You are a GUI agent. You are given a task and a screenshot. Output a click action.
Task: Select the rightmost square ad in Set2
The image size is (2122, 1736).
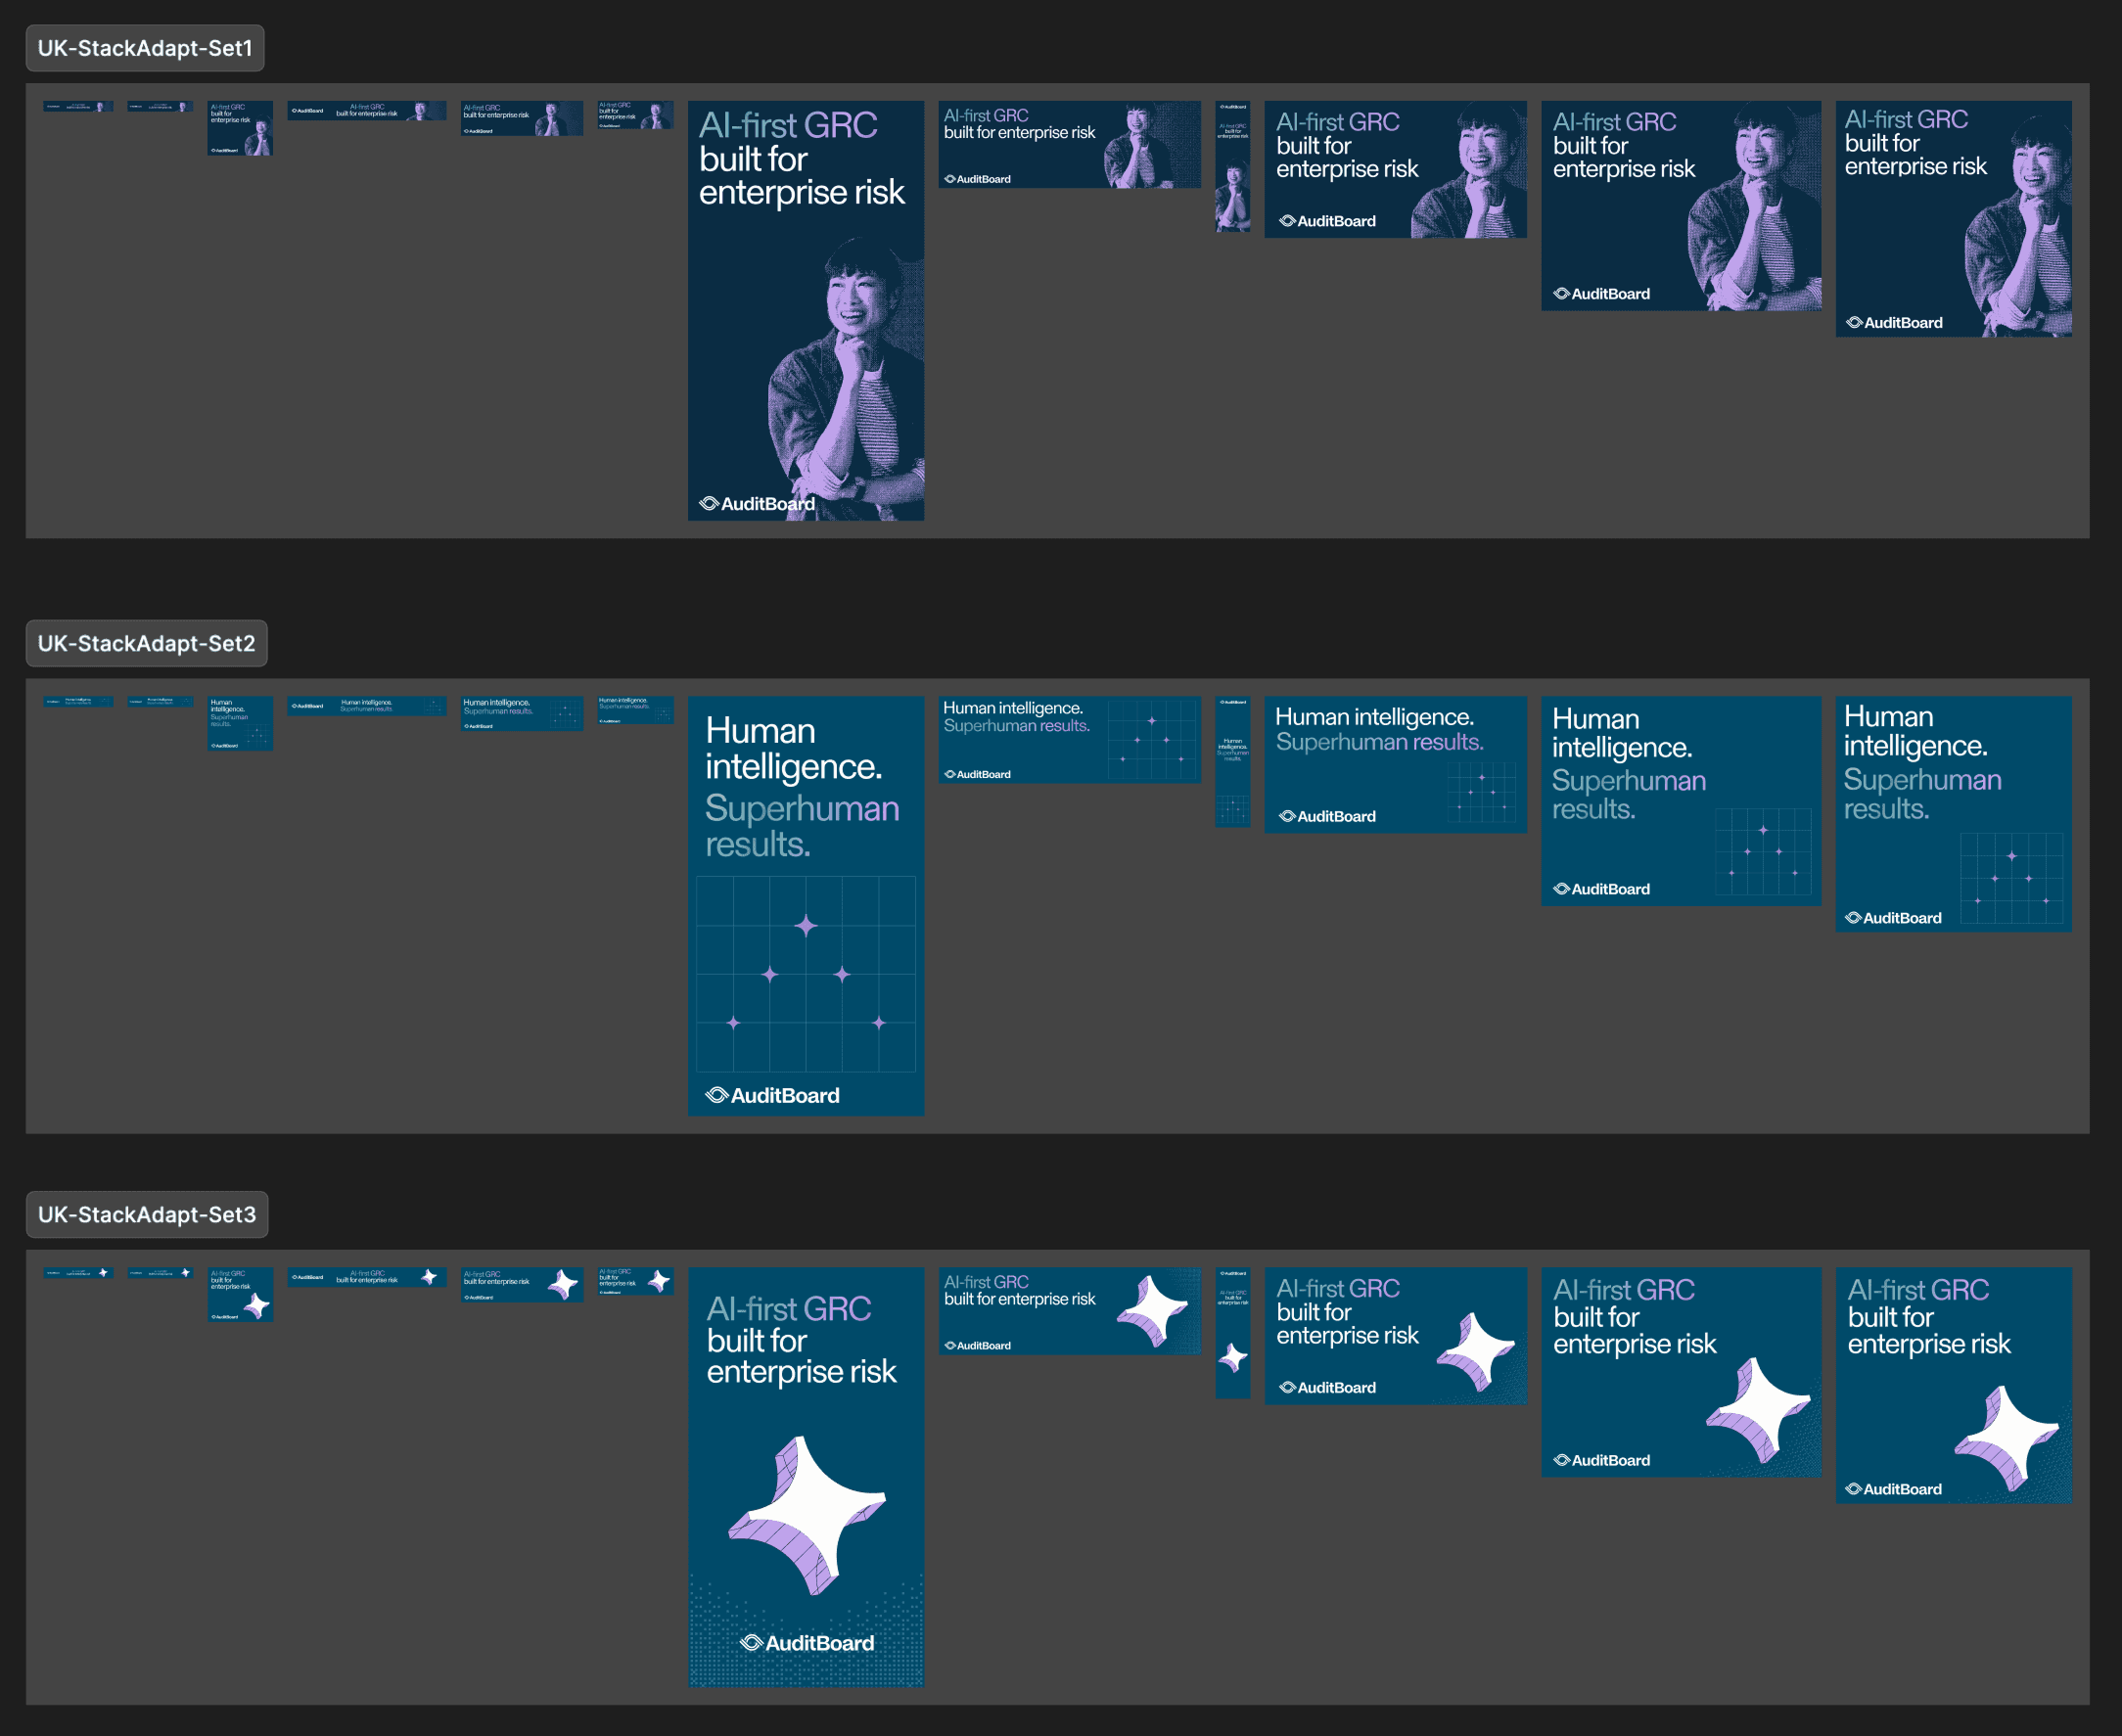(x=1953, y=814)
